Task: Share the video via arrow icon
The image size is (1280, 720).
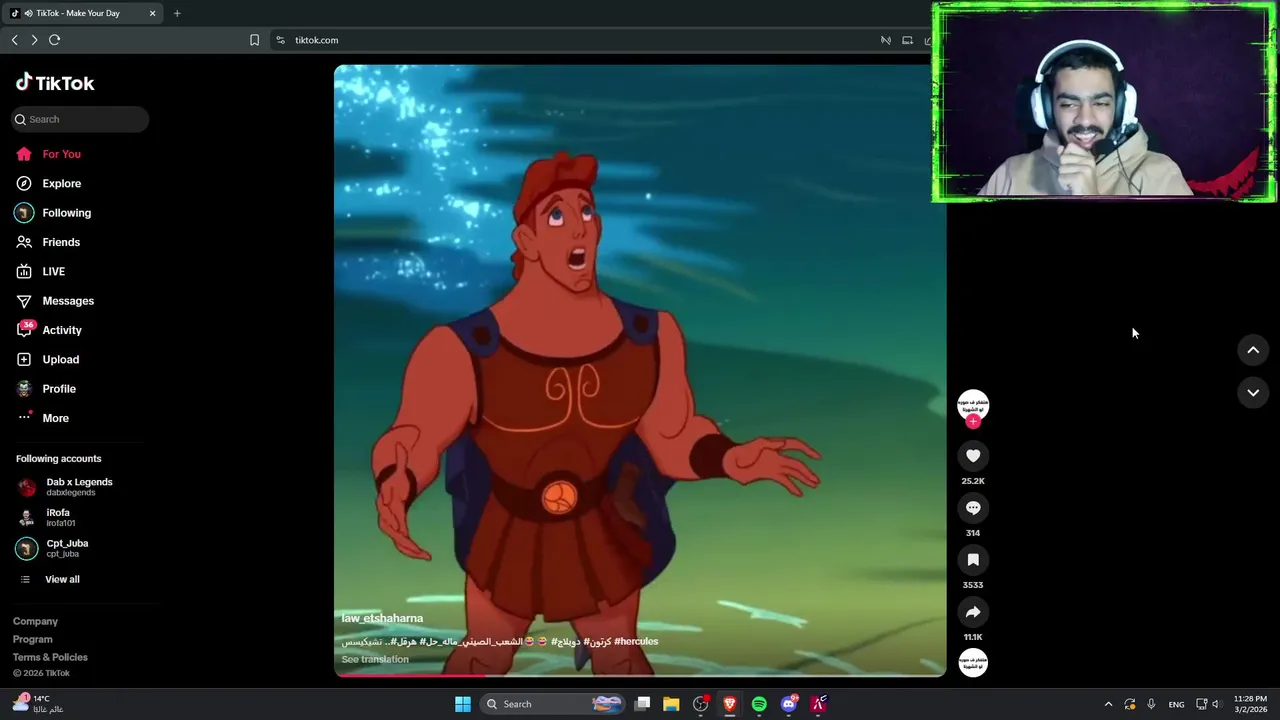Action: (973, 612)
